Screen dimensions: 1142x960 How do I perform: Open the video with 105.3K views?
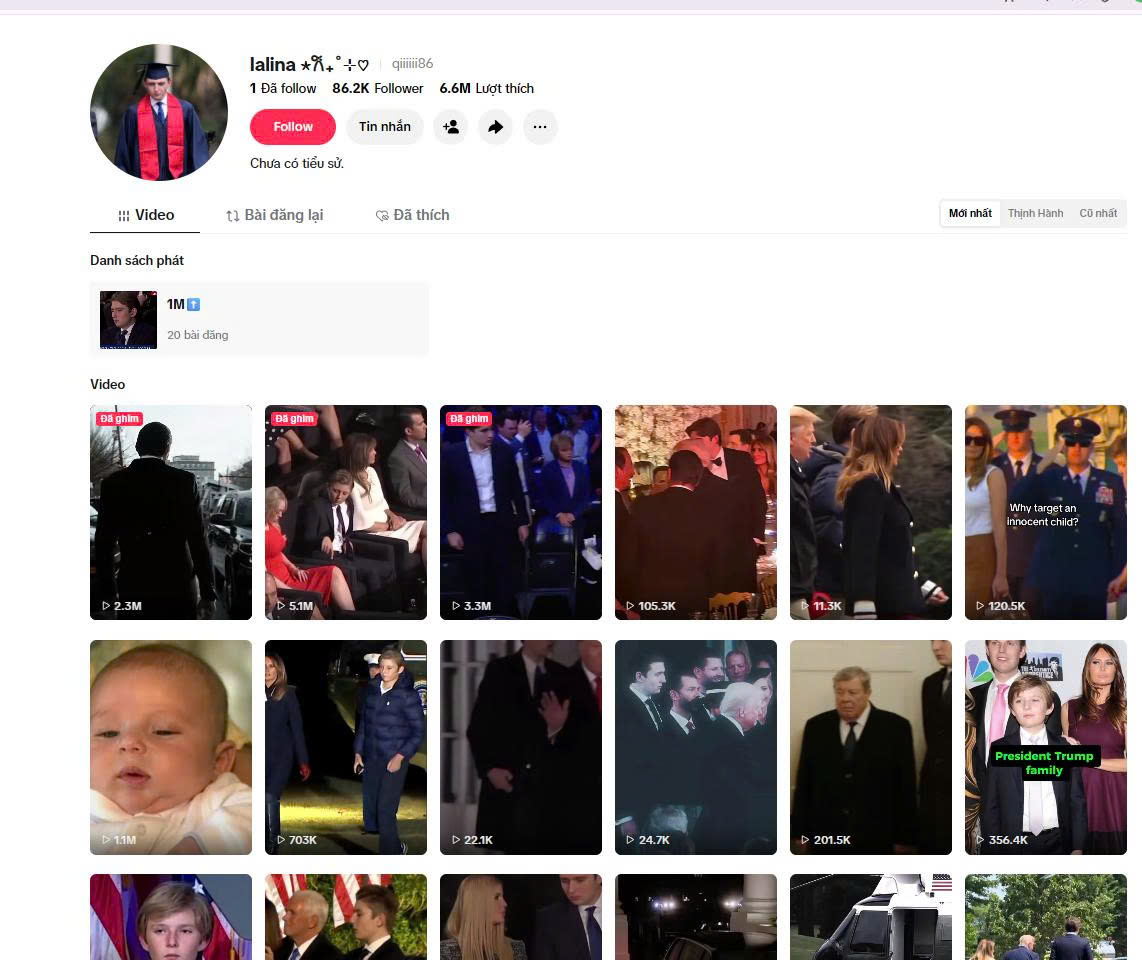pyautogui.click(x=696, y=512)
